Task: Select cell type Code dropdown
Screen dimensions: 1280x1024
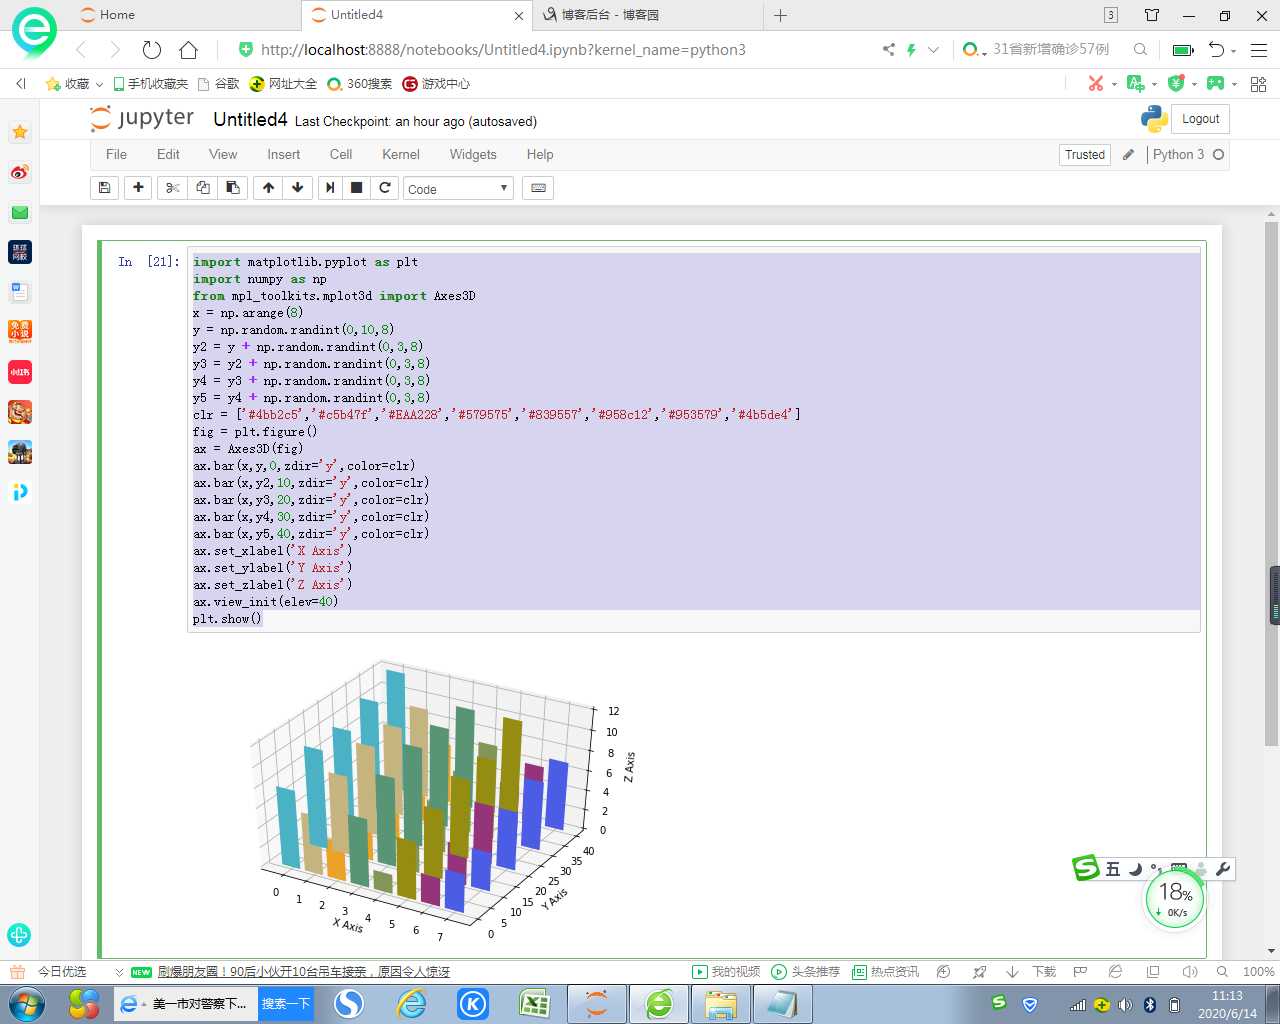Action: [x=458, y=188]
